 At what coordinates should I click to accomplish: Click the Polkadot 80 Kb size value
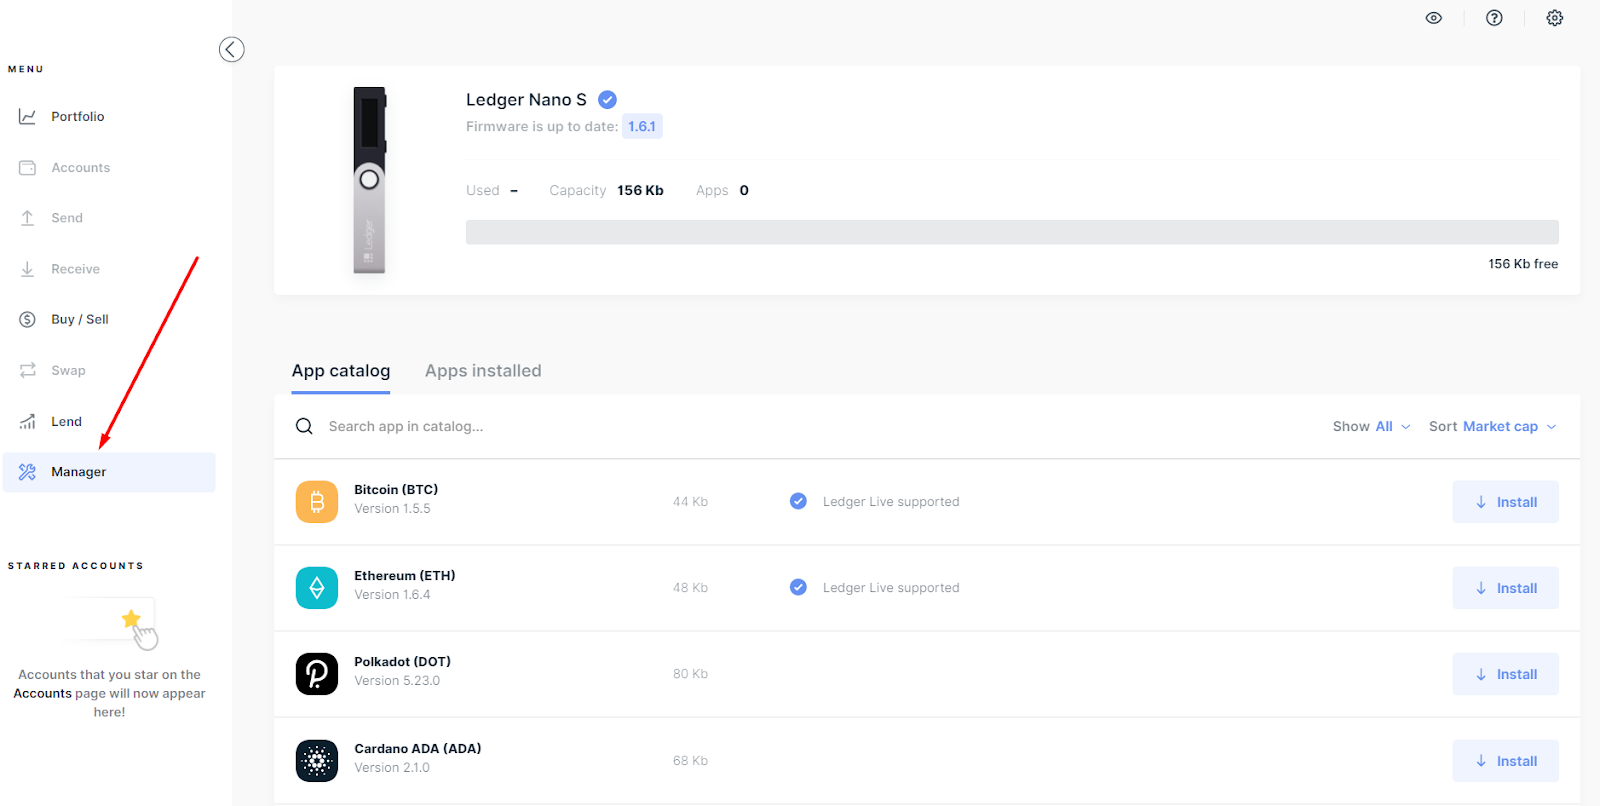(x=690, y=674)
